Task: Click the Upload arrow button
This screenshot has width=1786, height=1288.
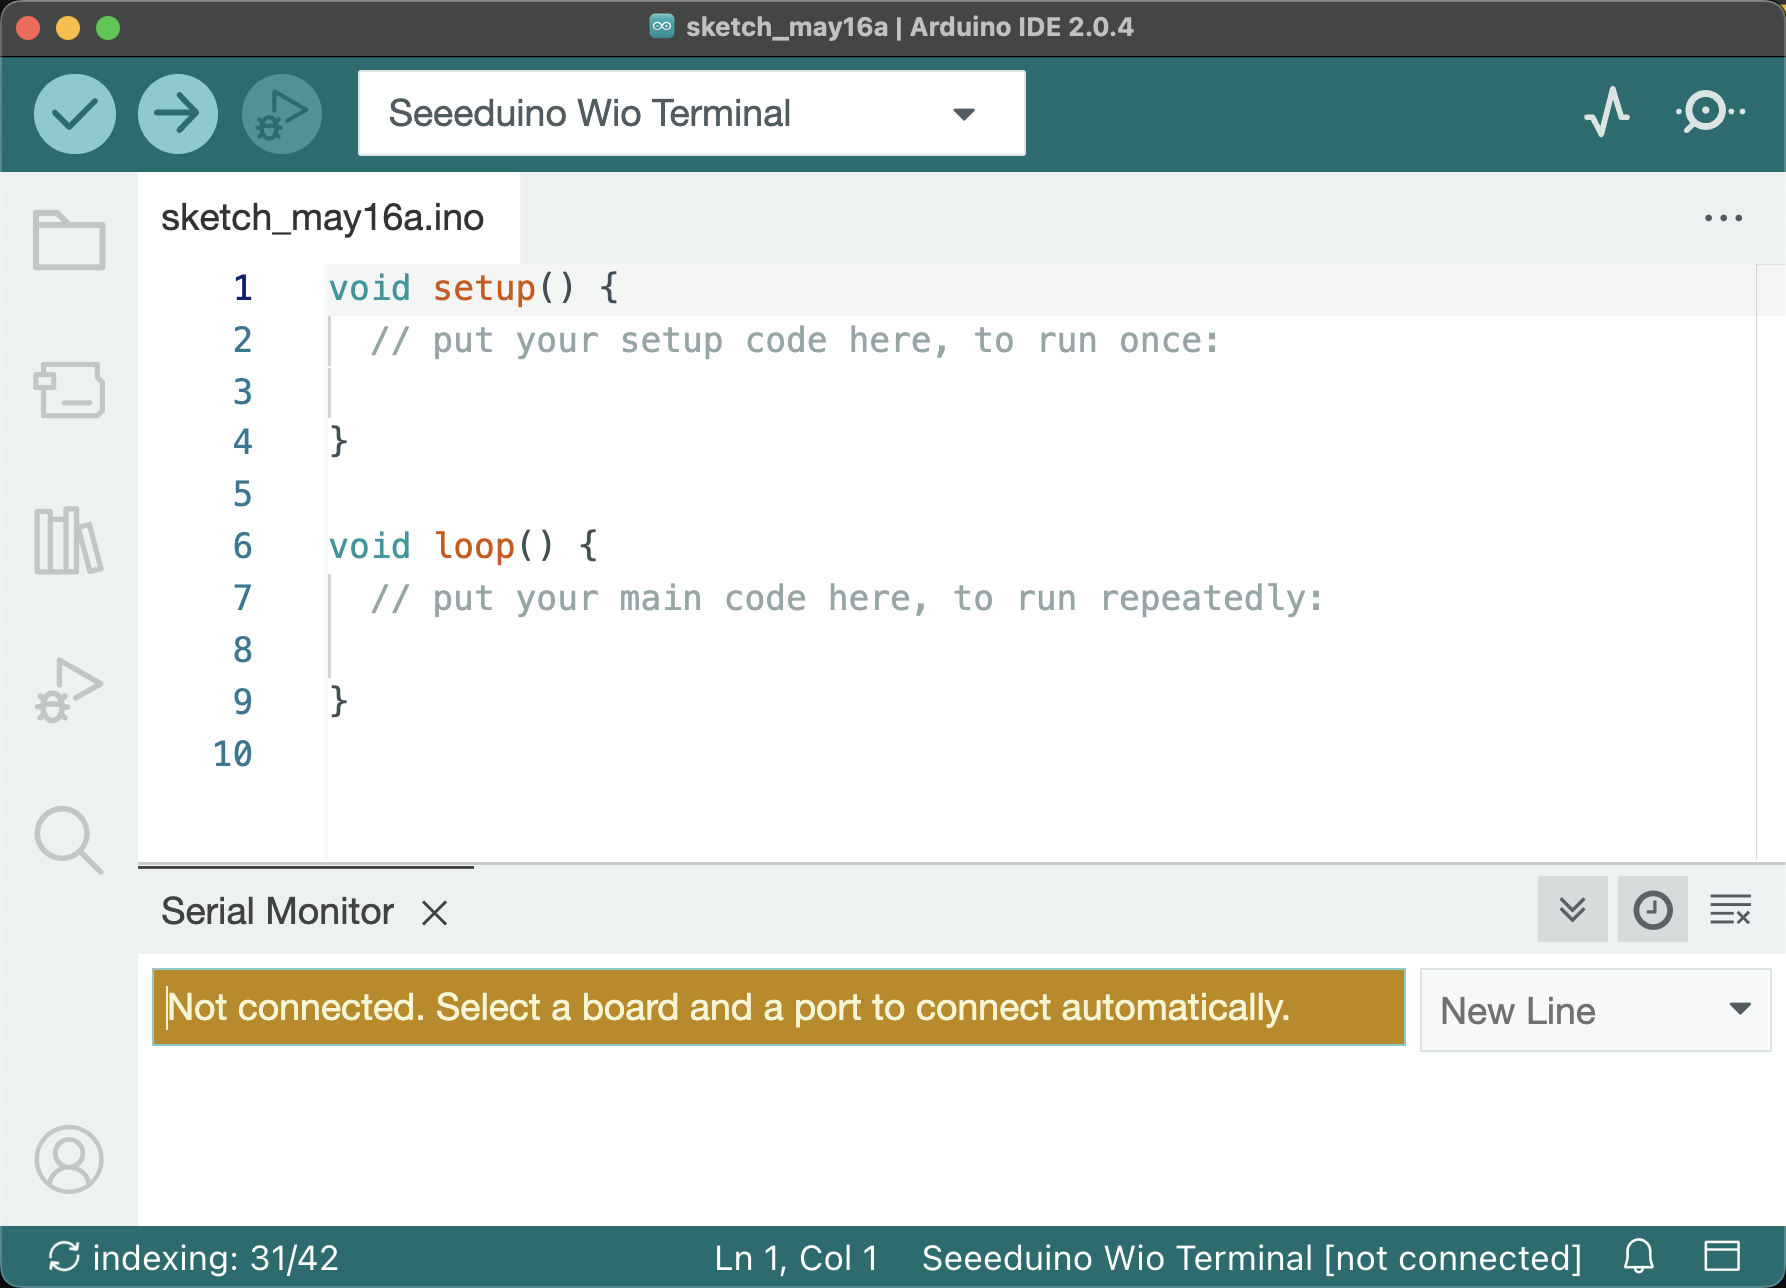Action: (x=178, y=114)
